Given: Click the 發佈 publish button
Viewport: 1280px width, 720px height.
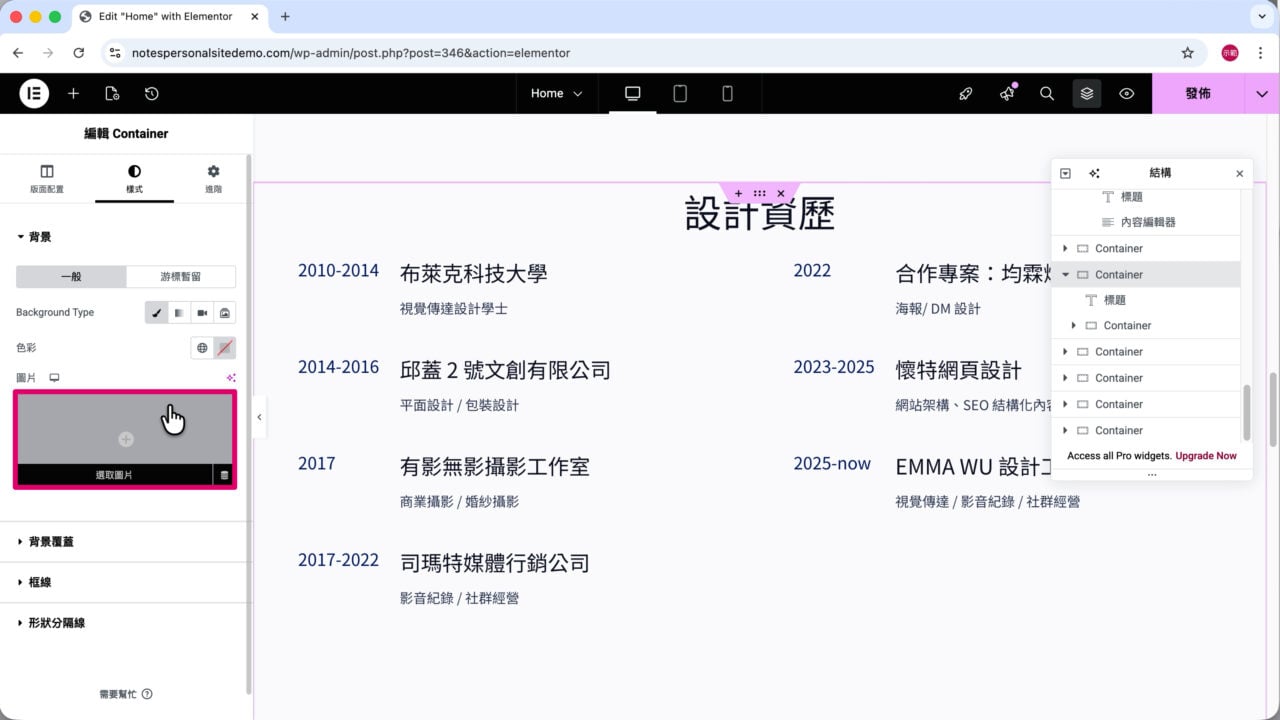Looking at the screenshot, I should 1198,93.
